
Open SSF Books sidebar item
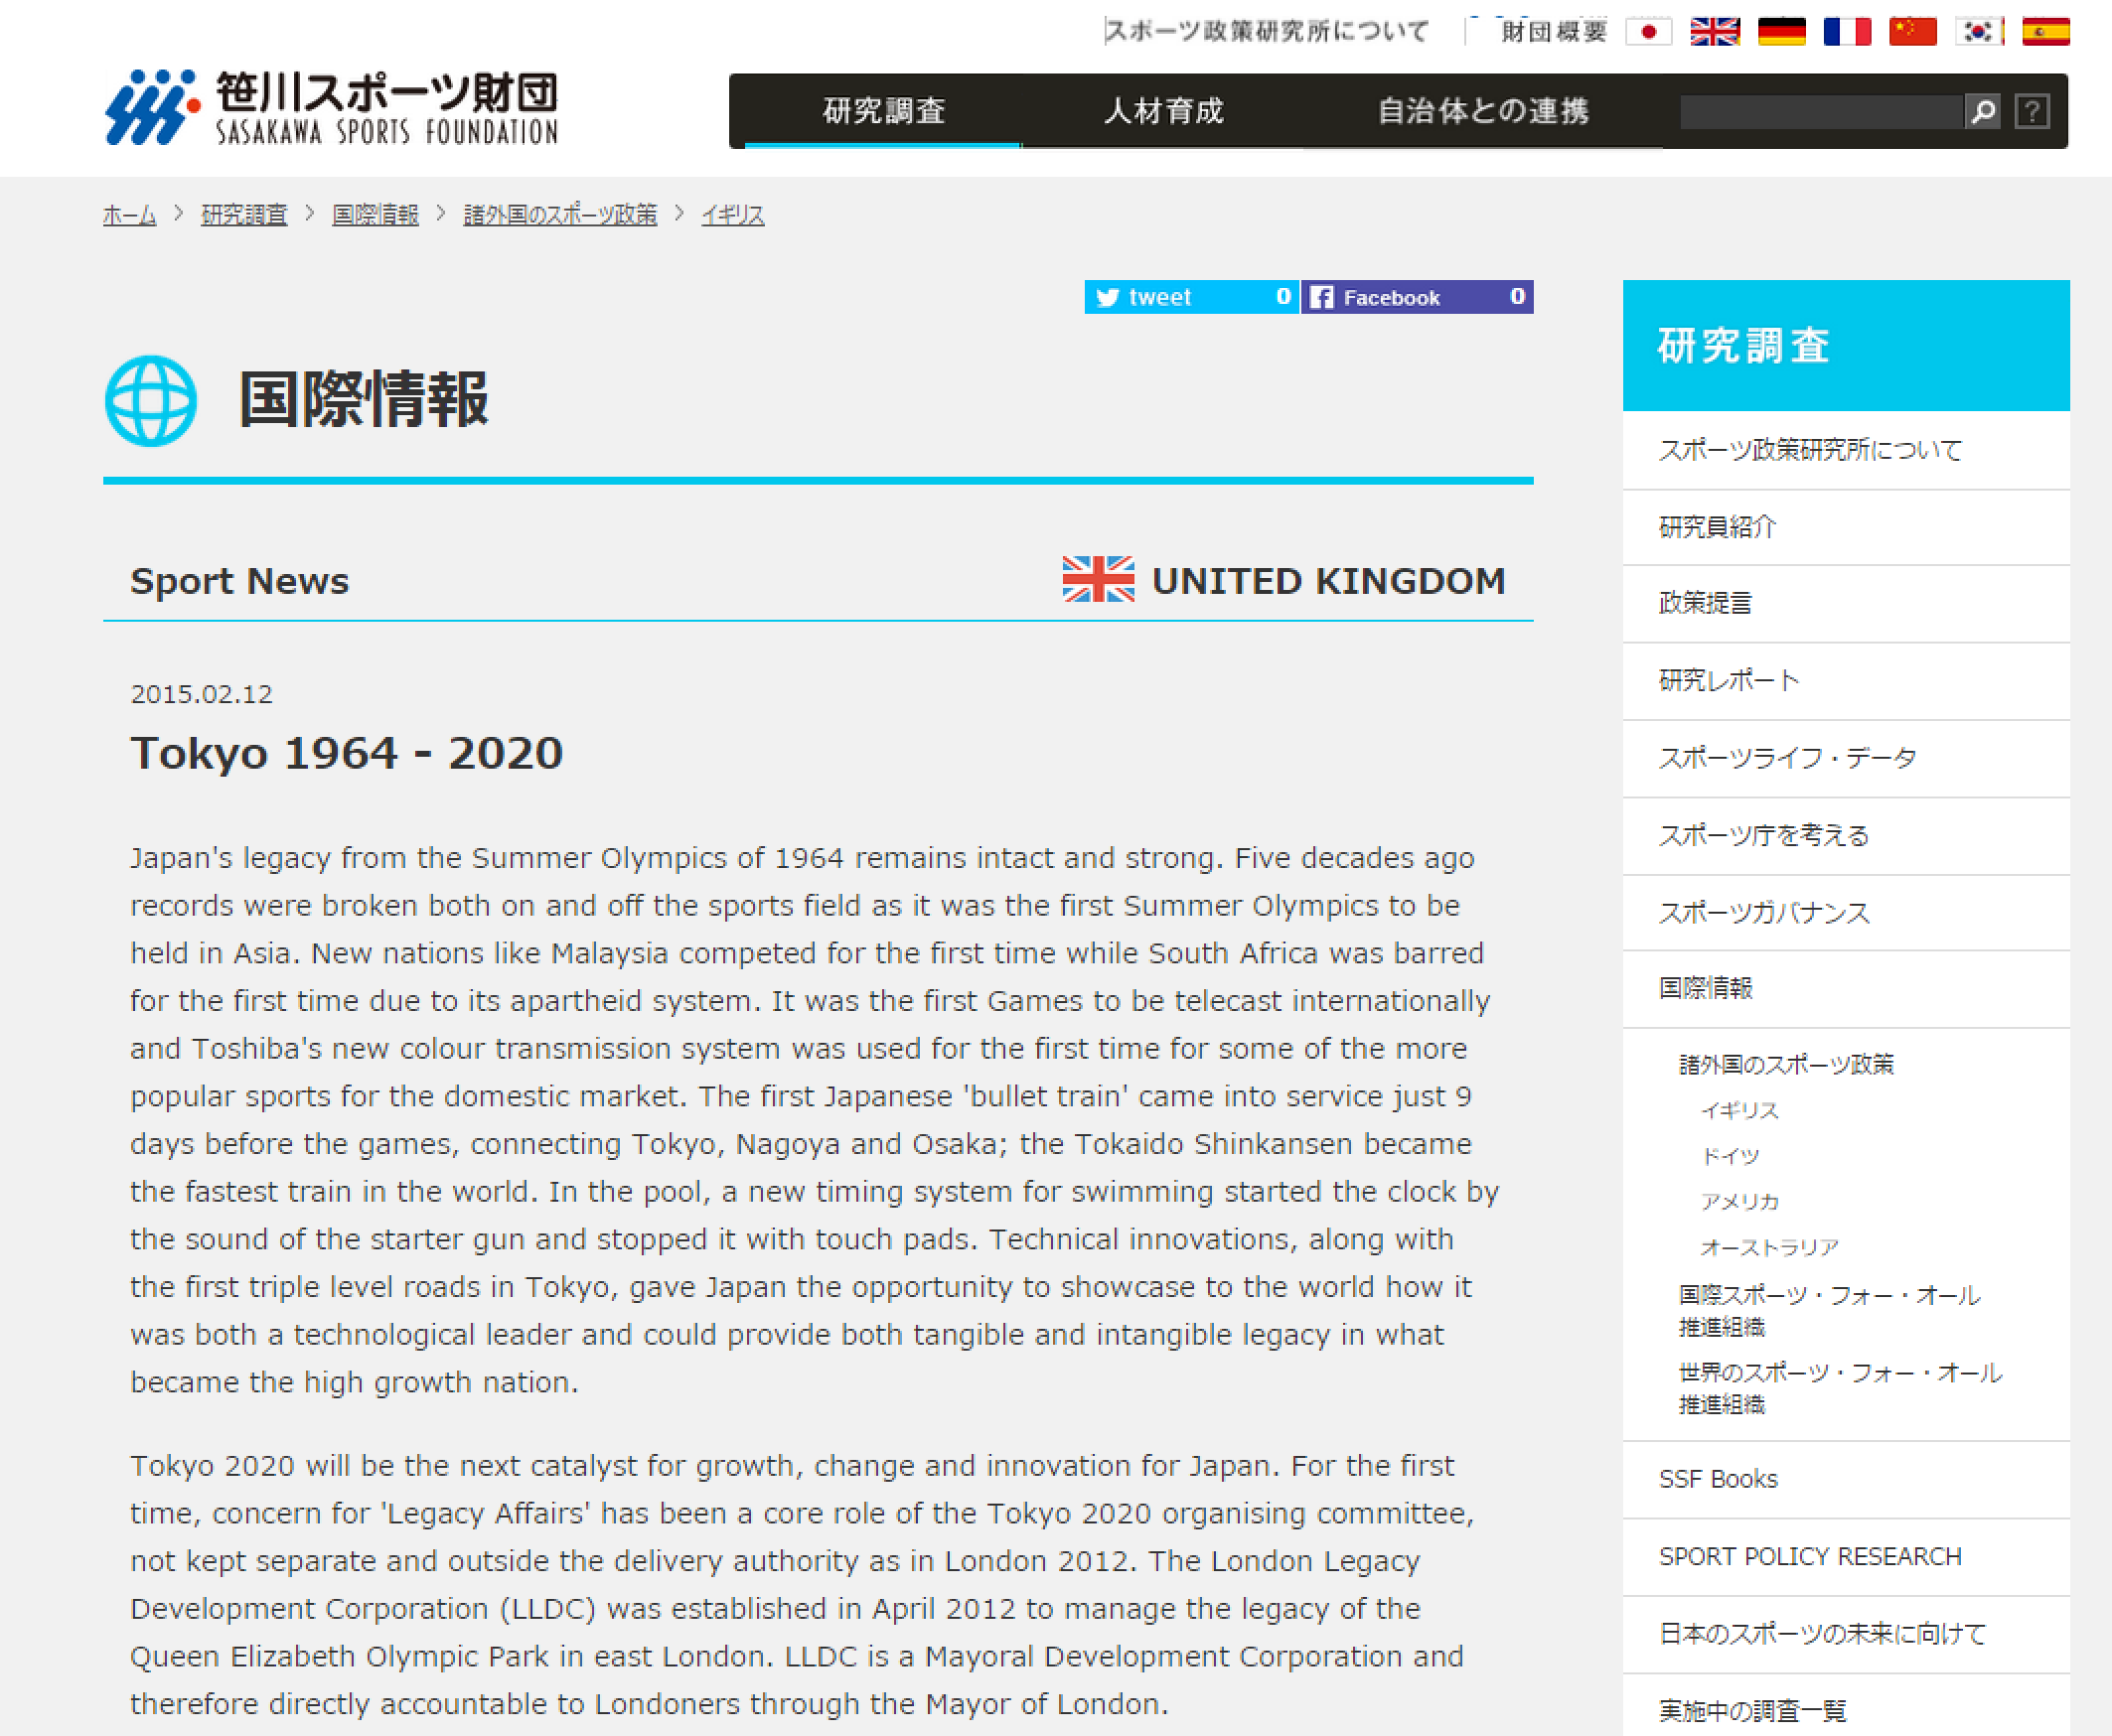tap(1717, 1479)
